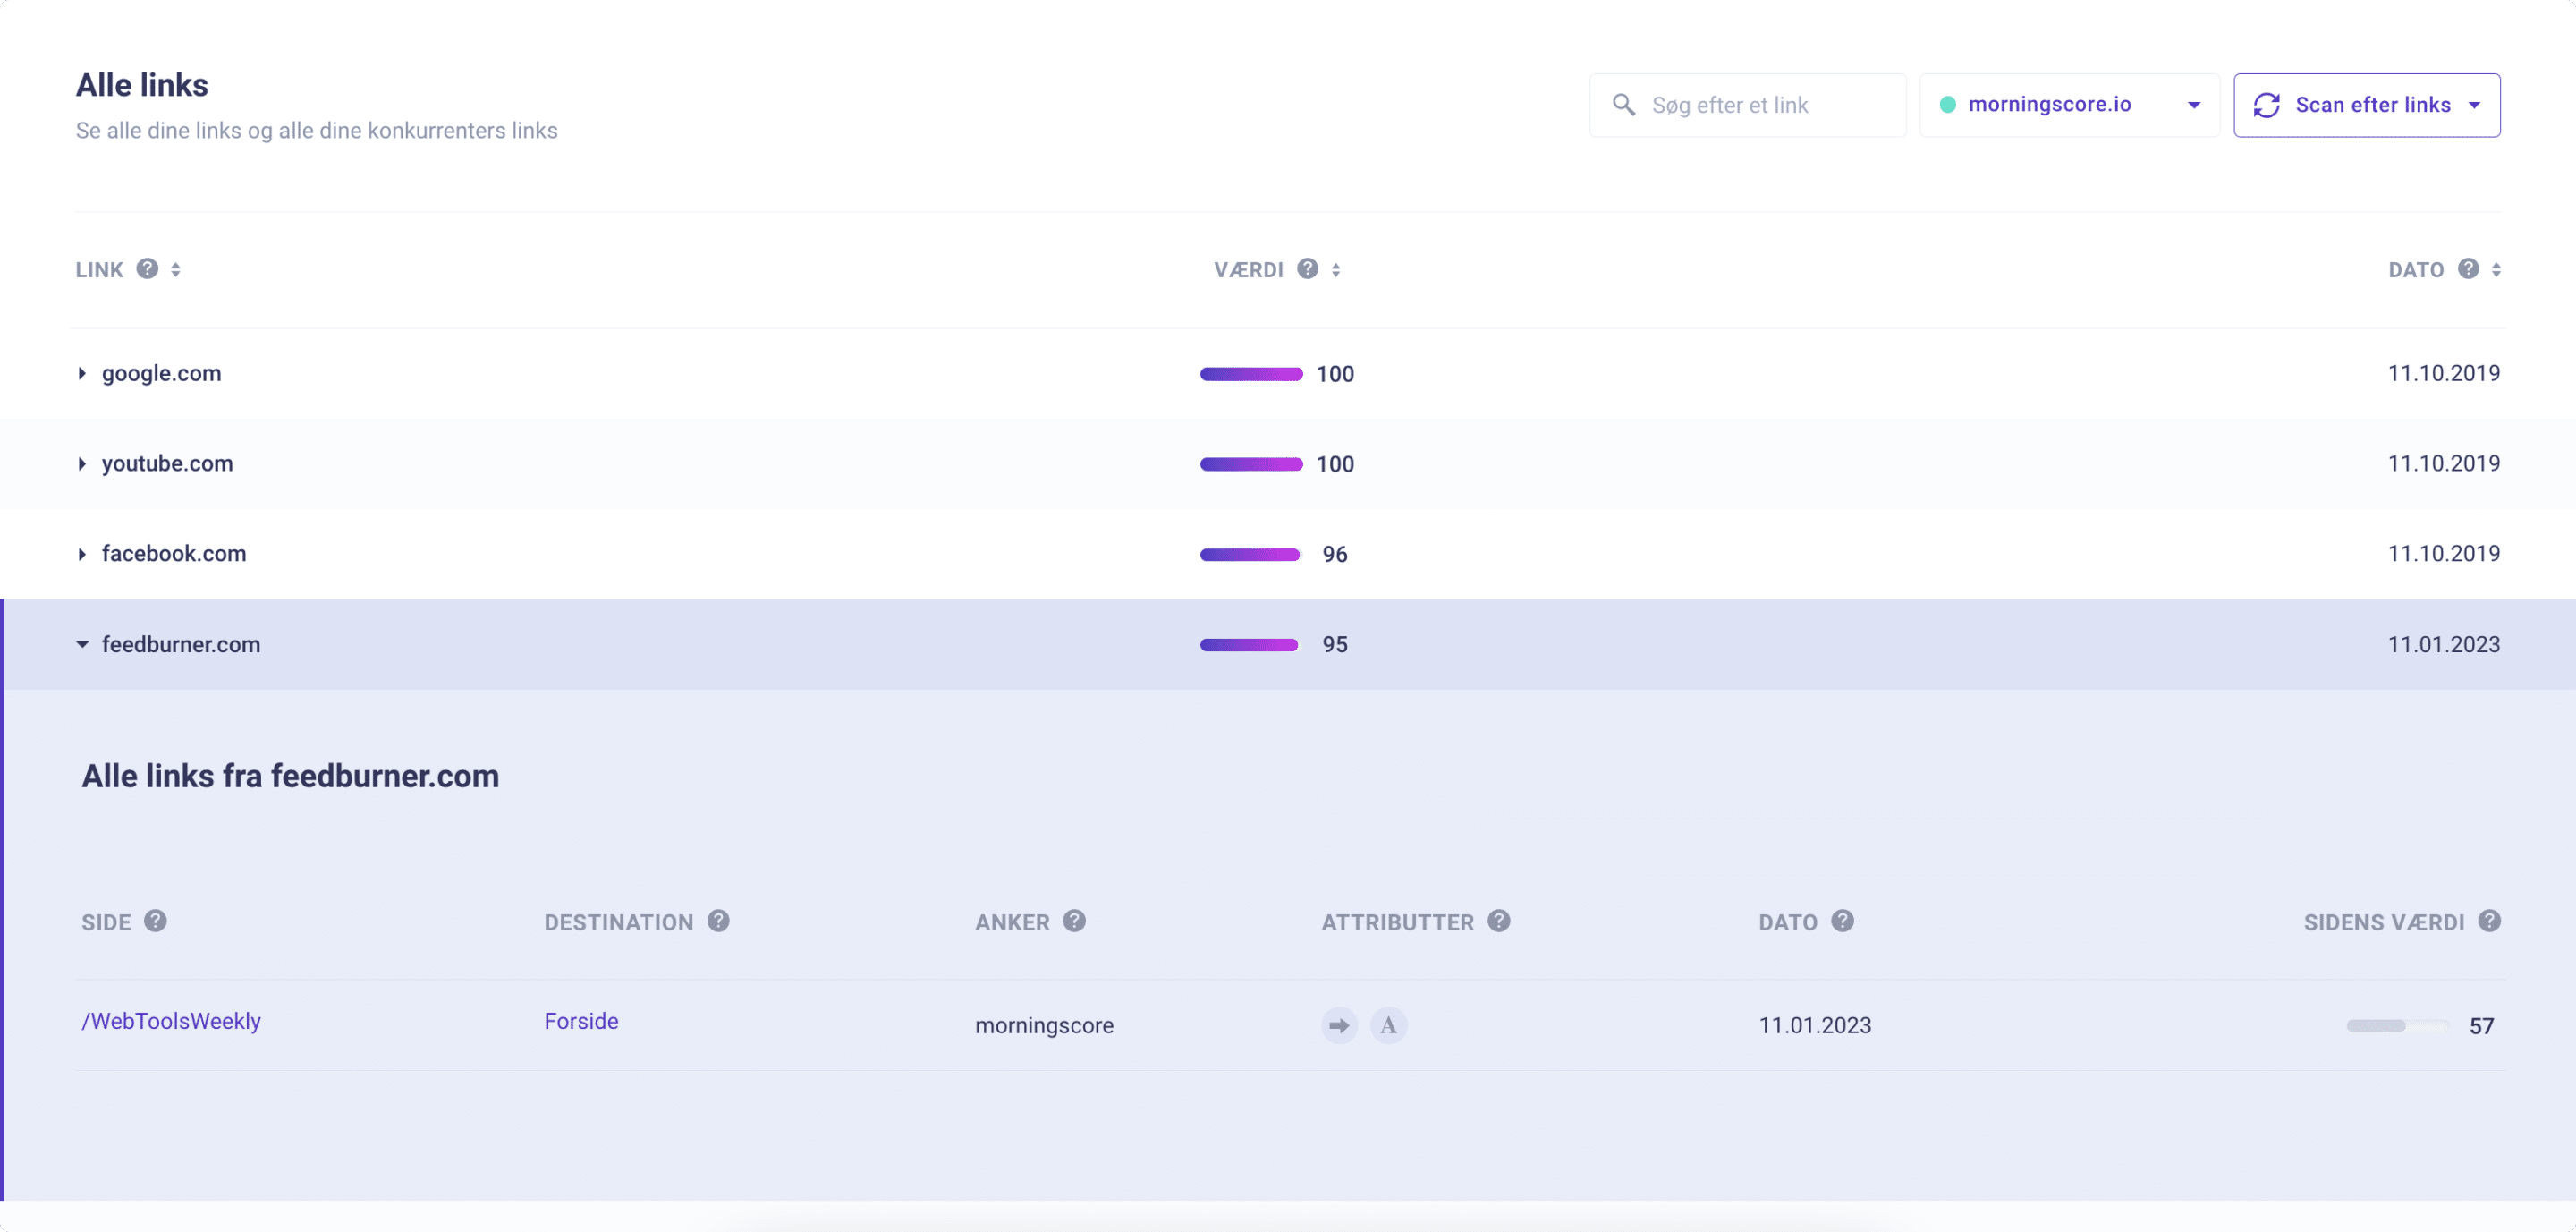Click the 'Alle links' page title
2576x1232 pixels.
[142, 85]
